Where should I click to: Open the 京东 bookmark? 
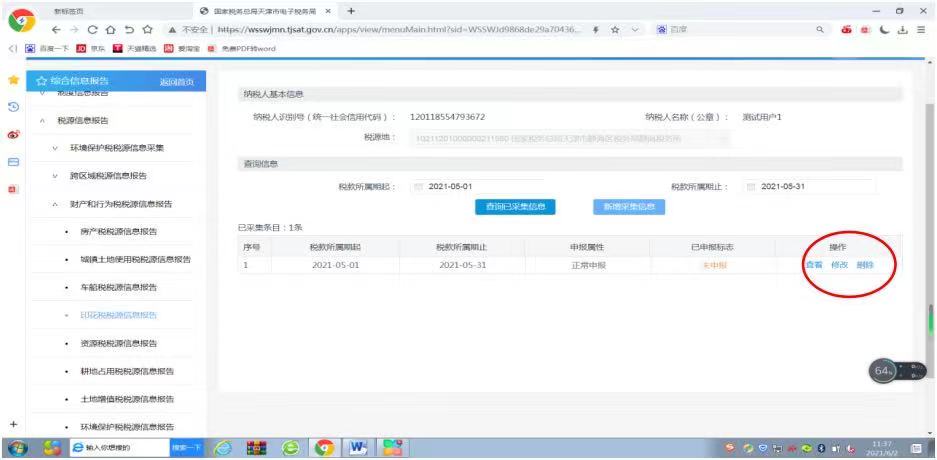click(91, 48)
